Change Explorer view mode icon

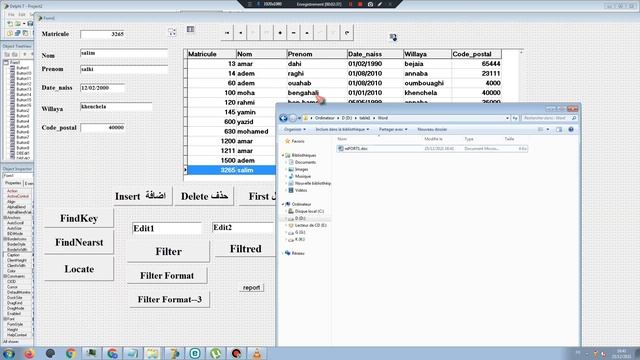pyautogui.click(x=540, y=129)
